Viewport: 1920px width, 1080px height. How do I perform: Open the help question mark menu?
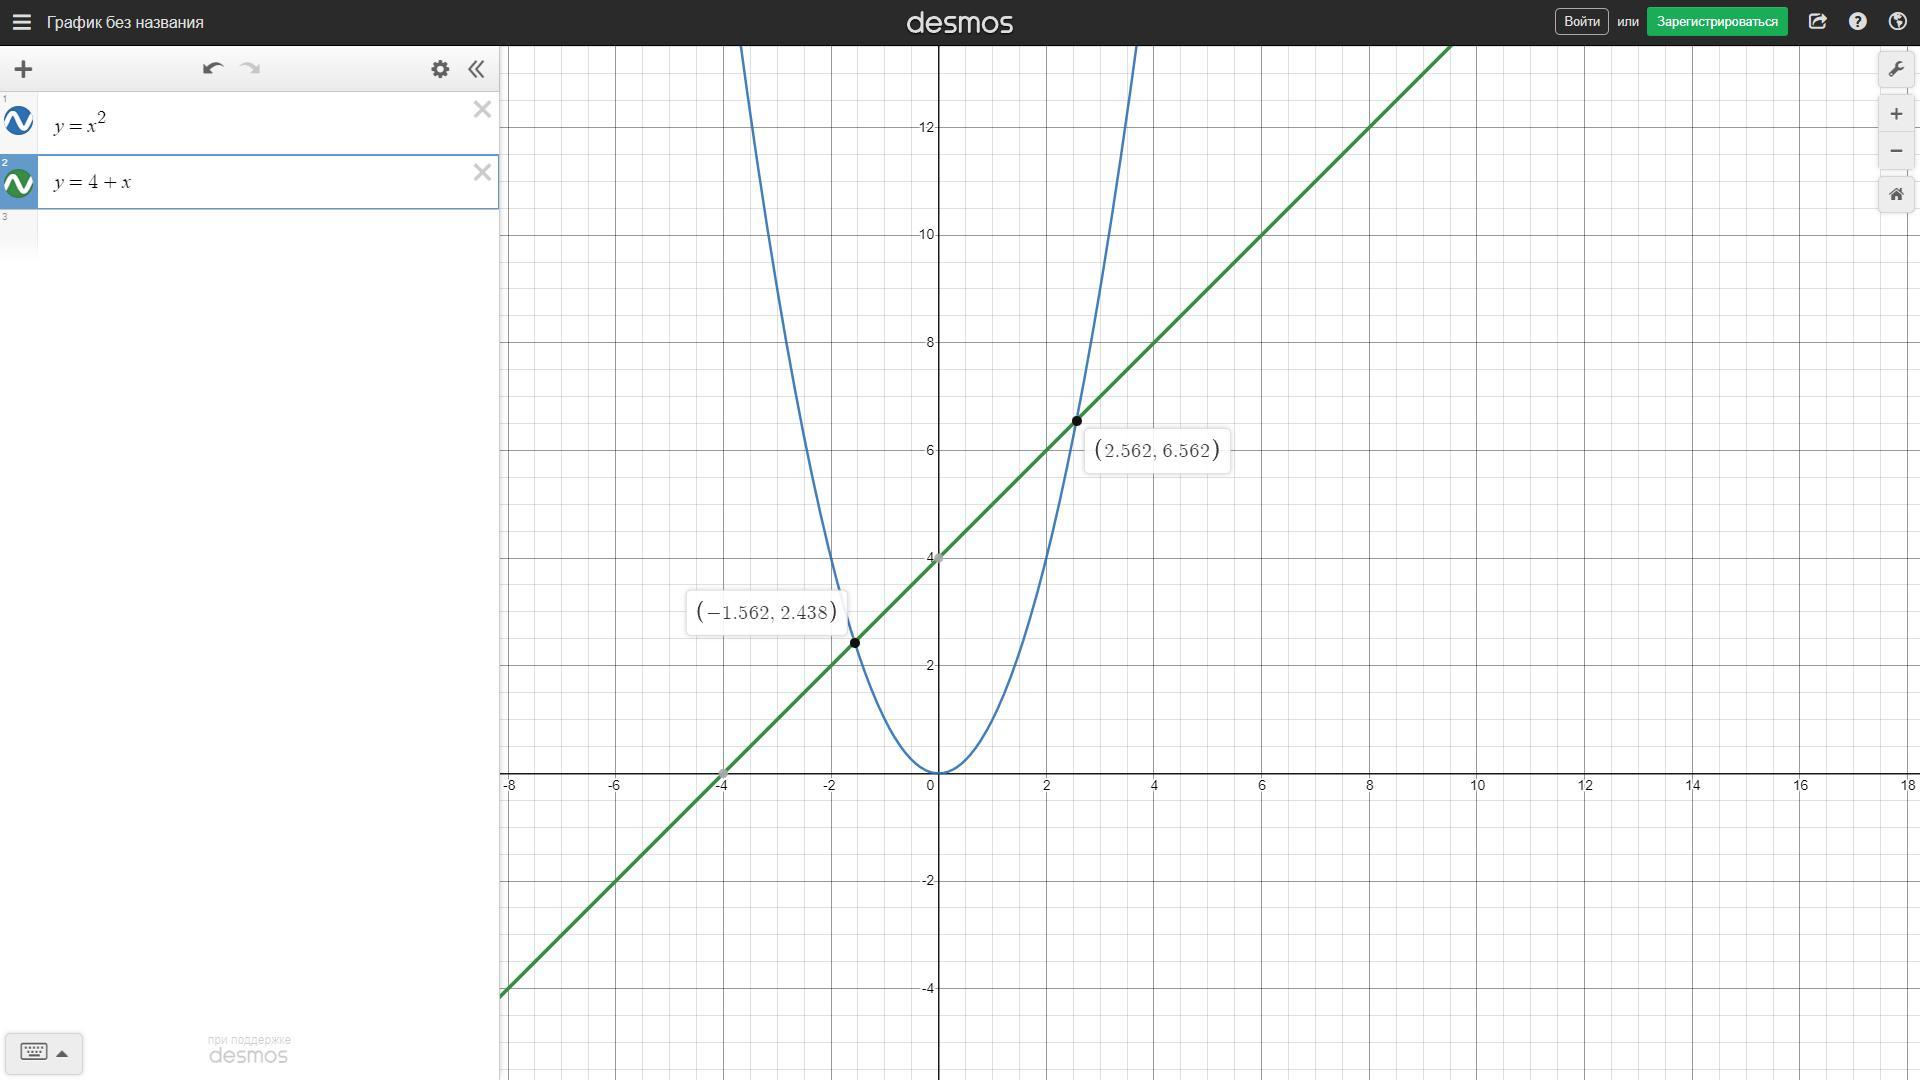[x=1857, y=22]
